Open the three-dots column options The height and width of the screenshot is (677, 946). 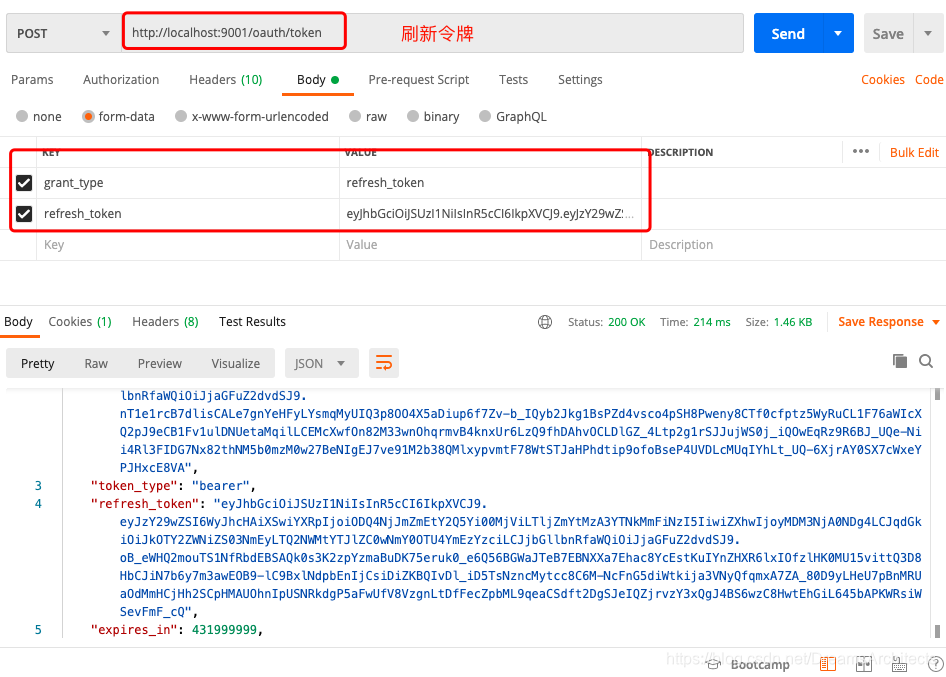coord(860,151)
